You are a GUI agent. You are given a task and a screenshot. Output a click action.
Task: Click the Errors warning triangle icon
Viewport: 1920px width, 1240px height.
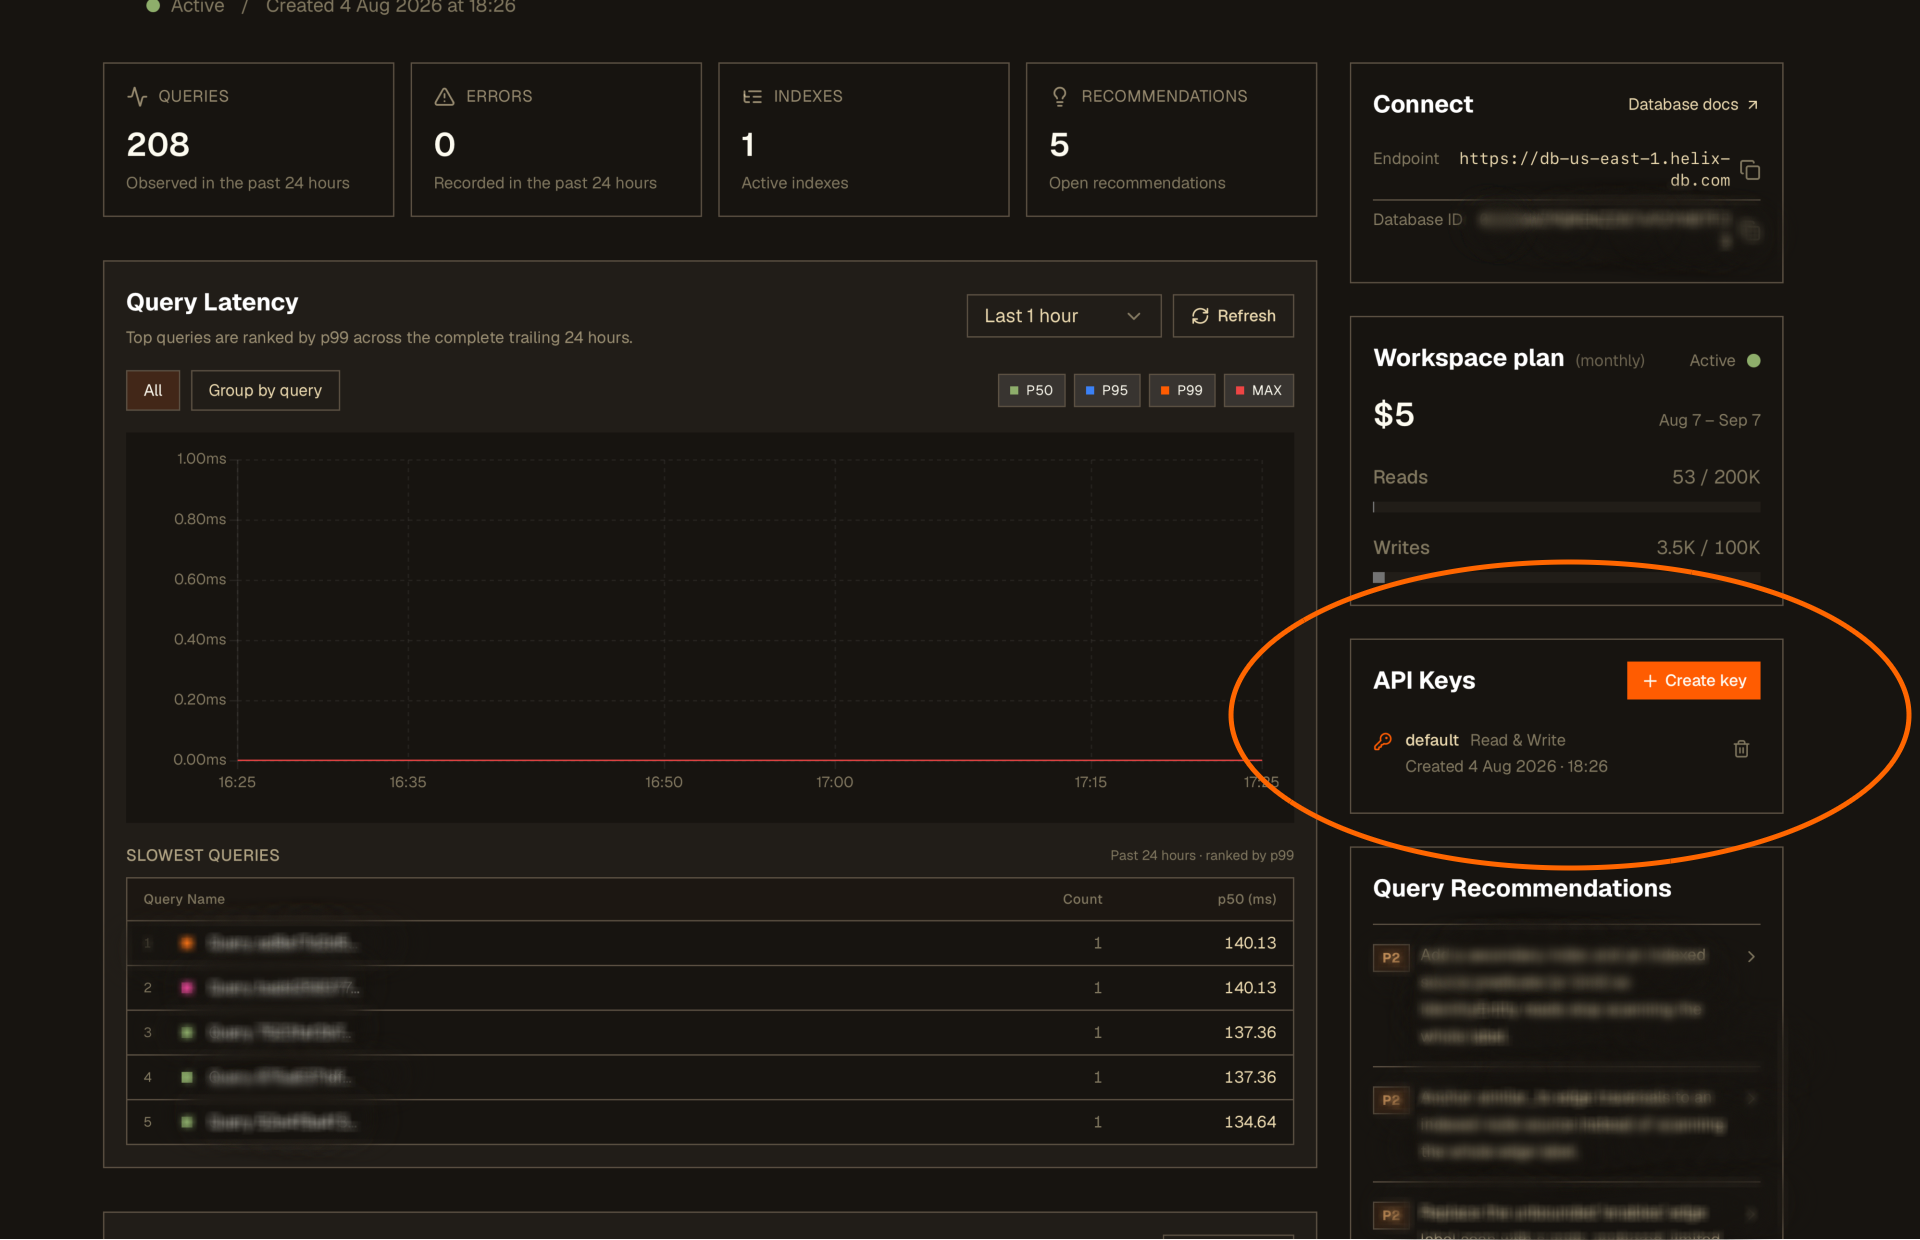pyautogui.click(x=444, y=96)
